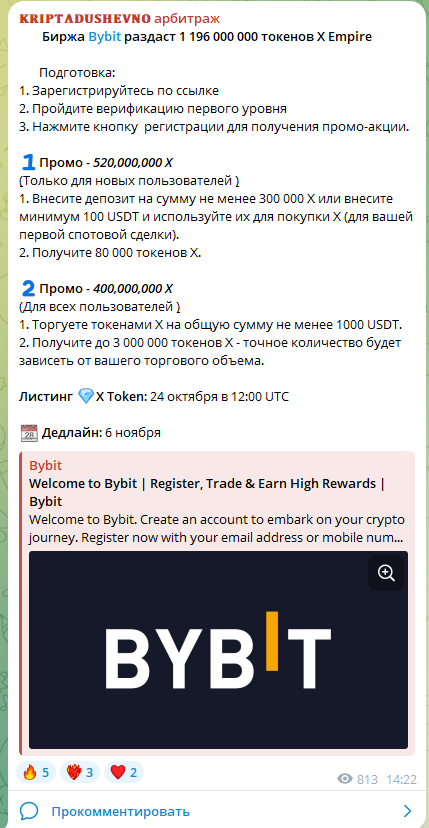Click the view count 813
Screen dimensions: 429x828
[367, 779]
